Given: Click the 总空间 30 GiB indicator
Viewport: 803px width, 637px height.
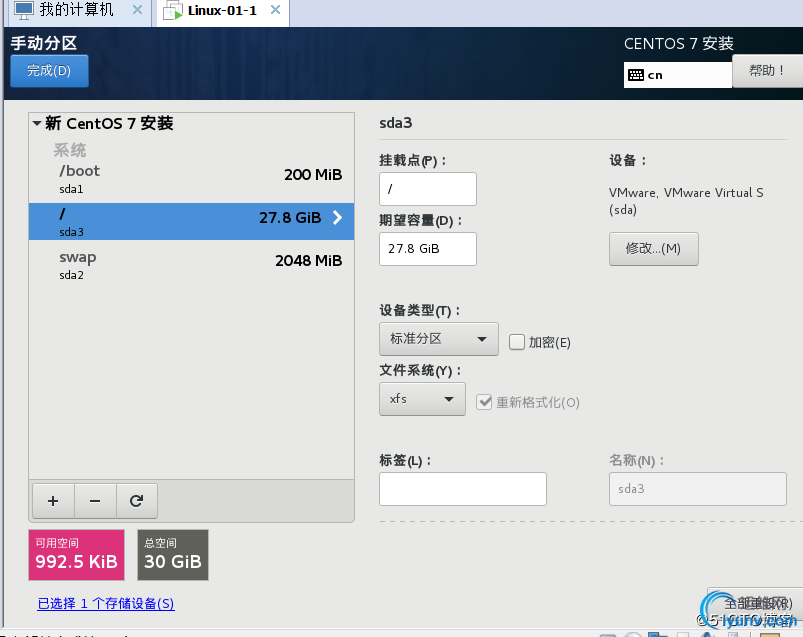Looking at the screenshot, I should (x=173, y=555).
